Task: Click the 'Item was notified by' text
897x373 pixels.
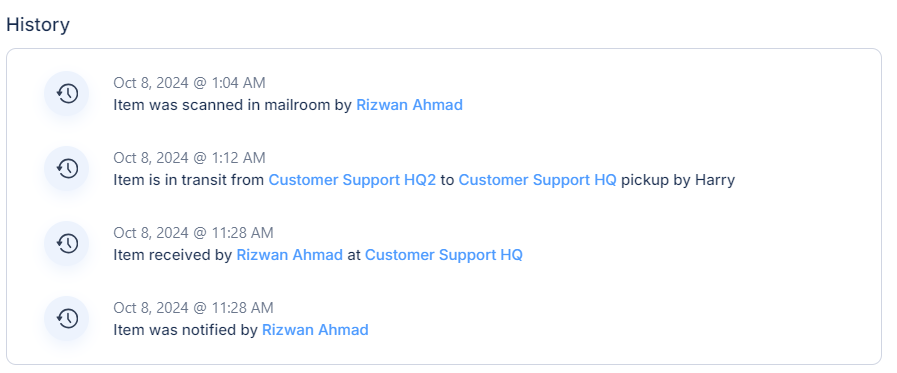Action: coord(185,330)
